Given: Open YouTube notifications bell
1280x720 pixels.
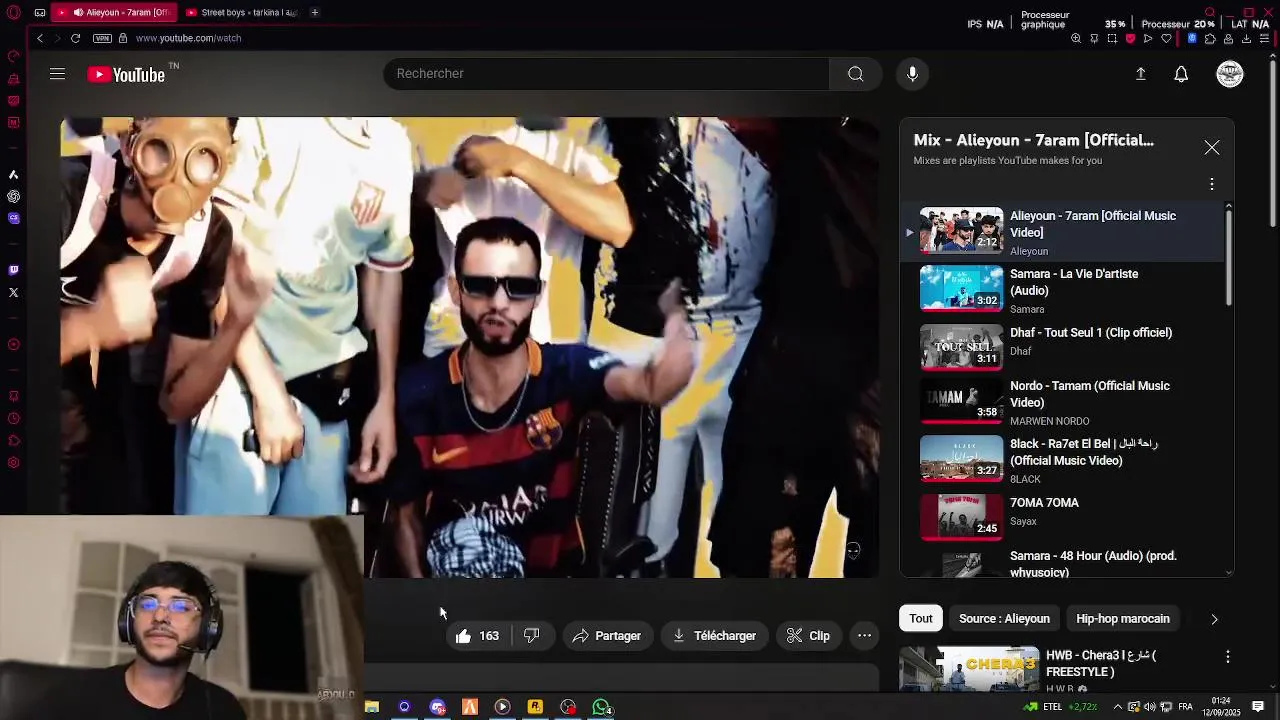Looking at the screenshot, I should (1181, 74).
